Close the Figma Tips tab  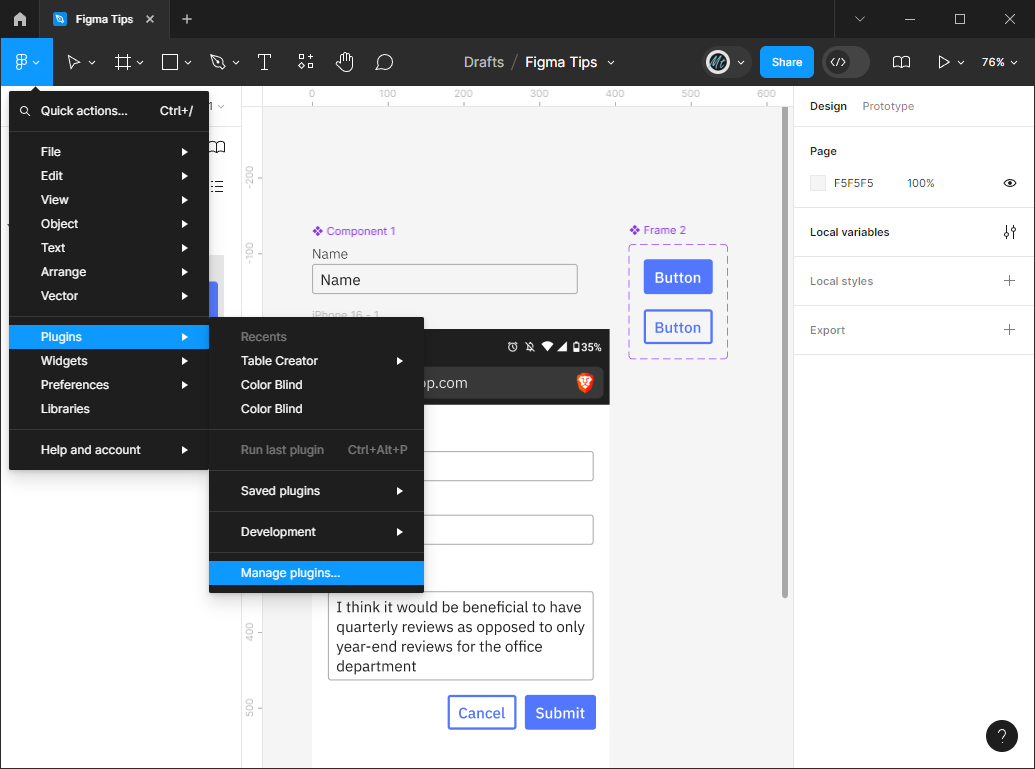coord(150,19)
